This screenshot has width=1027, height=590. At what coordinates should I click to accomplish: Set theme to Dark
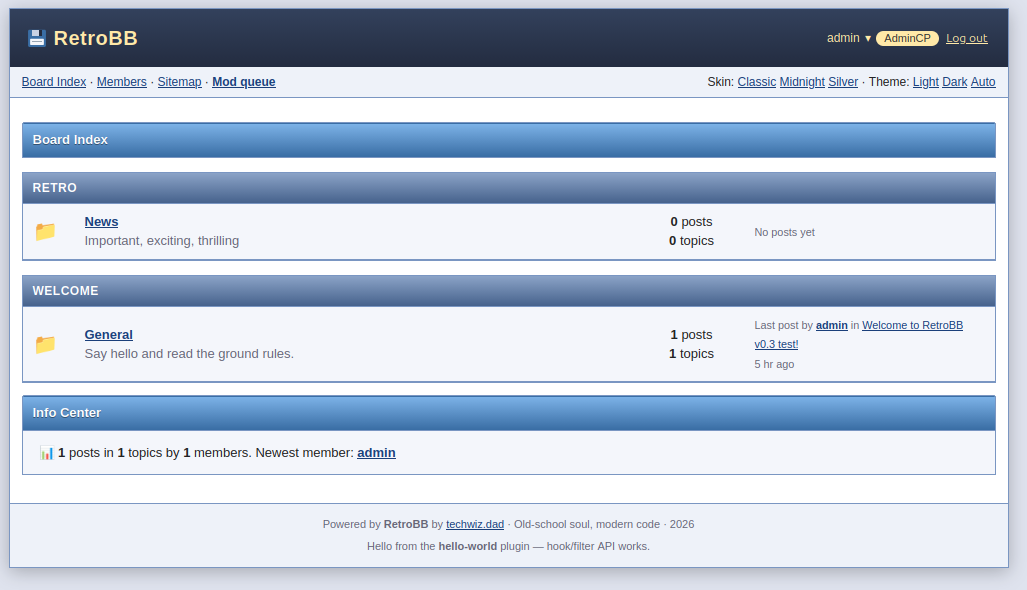click(954, 82)
